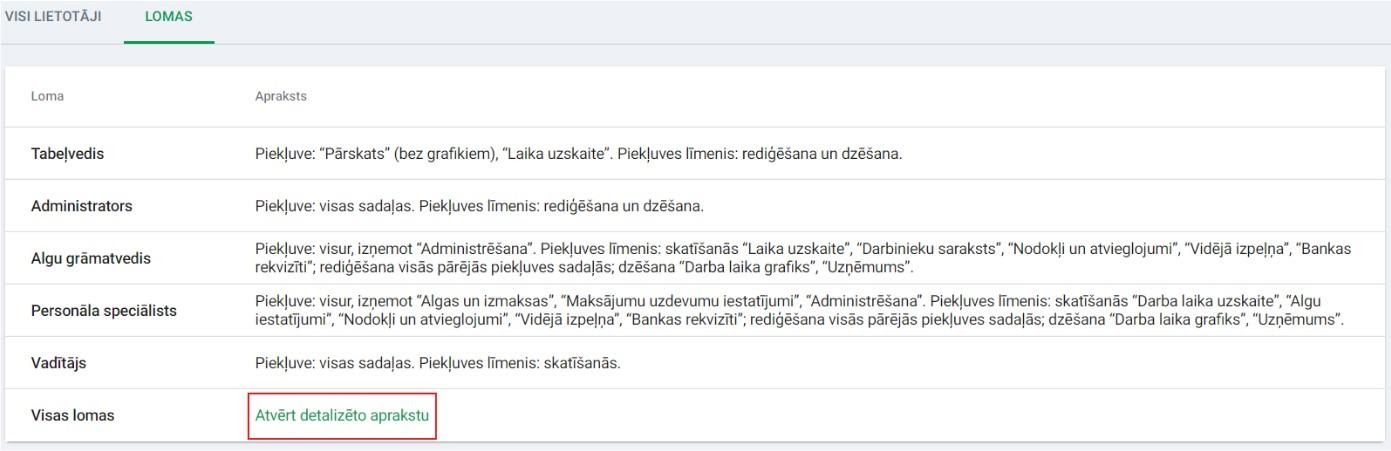Click the Vadītājs description ending with skatīšanās
Viewport: 1391px width, 451px height.
(438, 362)
